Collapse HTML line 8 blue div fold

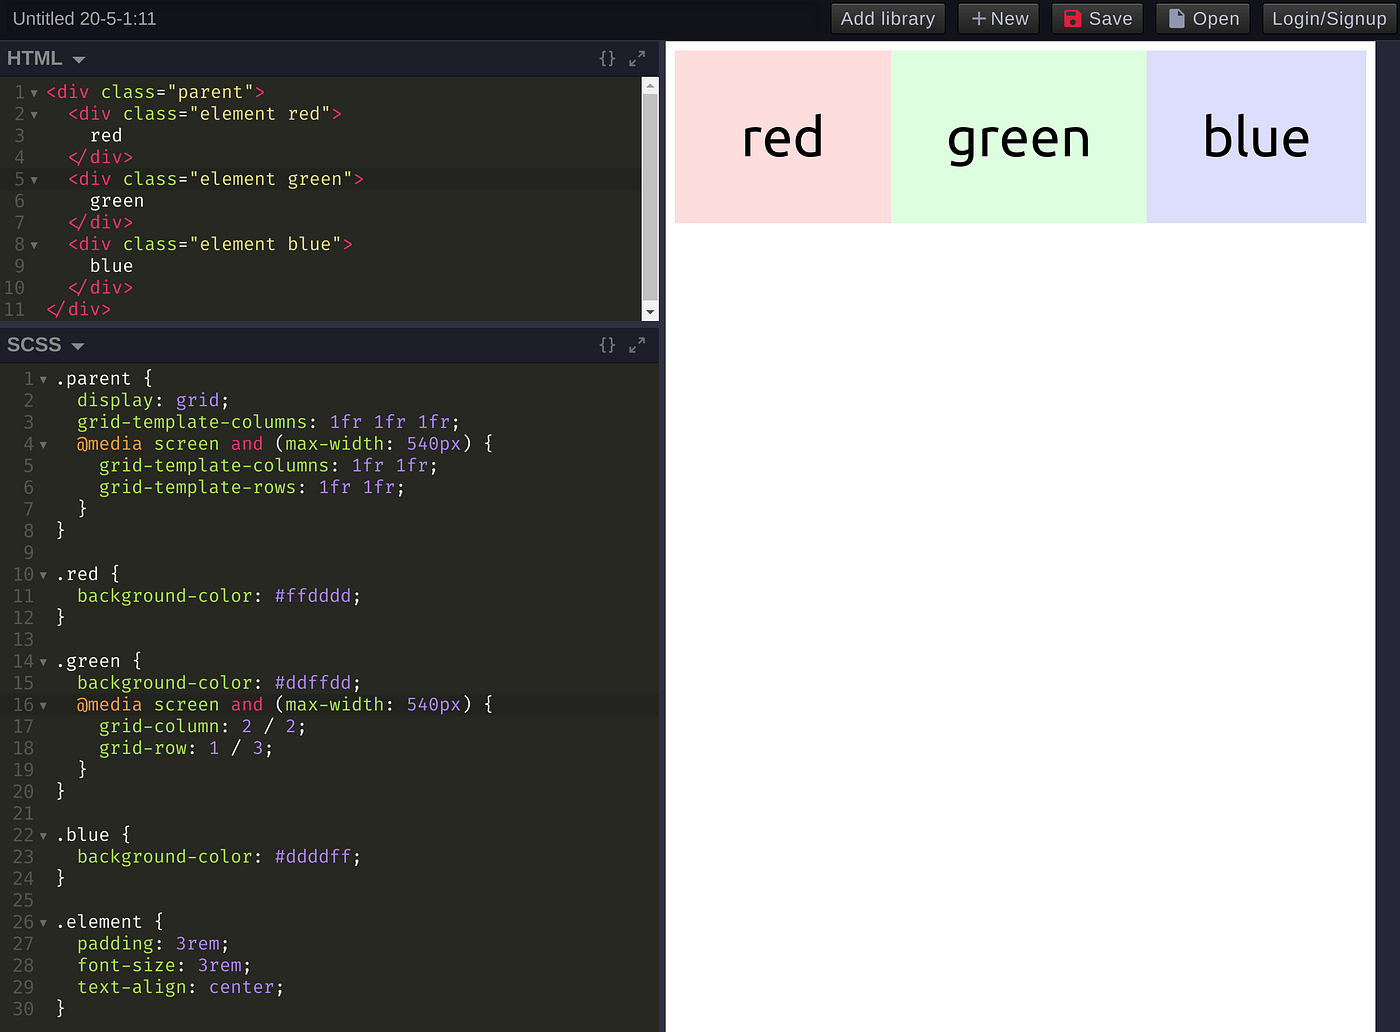[34, 245]
